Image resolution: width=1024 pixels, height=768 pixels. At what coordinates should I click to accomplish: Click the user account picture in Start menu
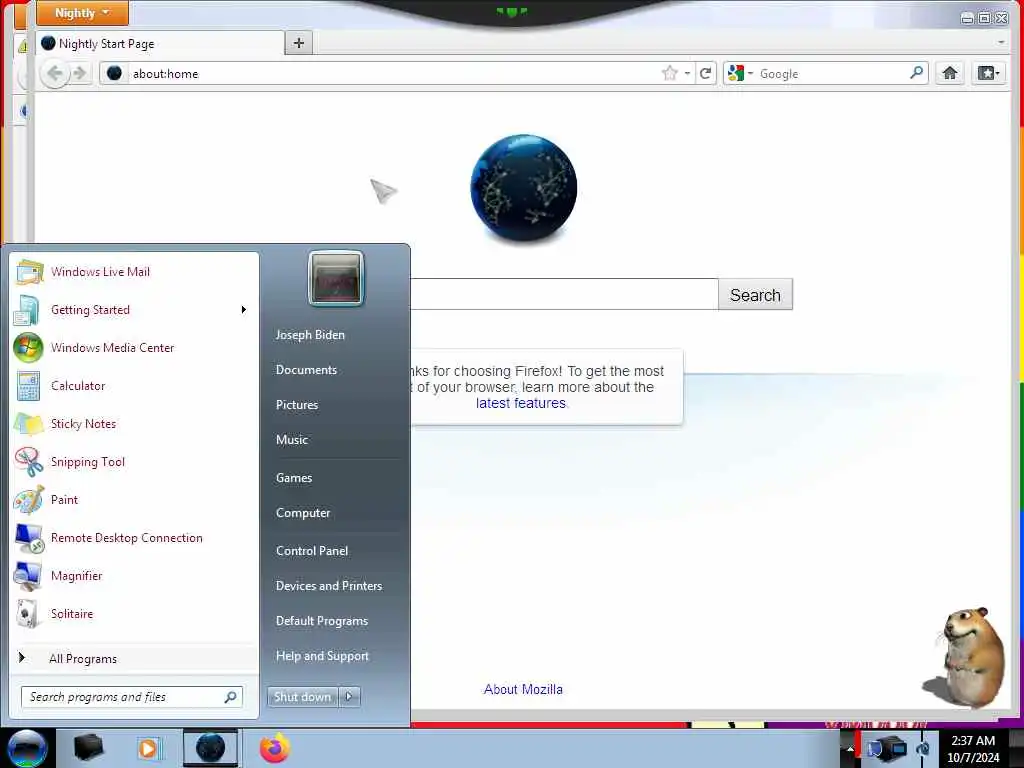(336, 278)
